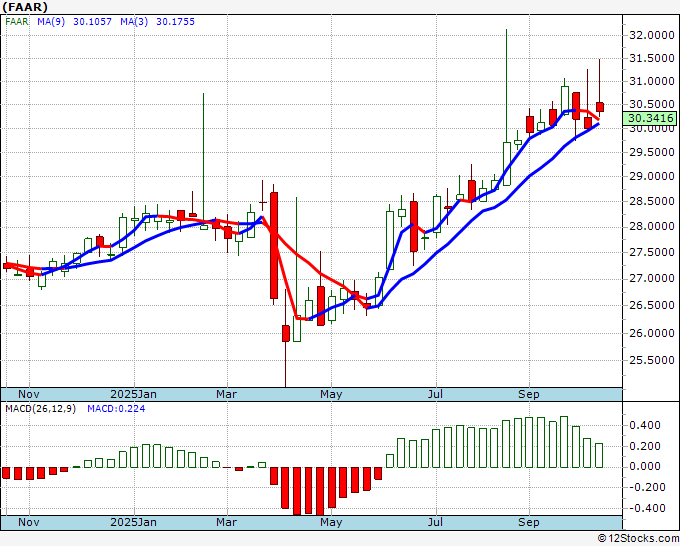Click Sep on the price chart time axis
The image size is (680, 546).
[x=529, y=394]
